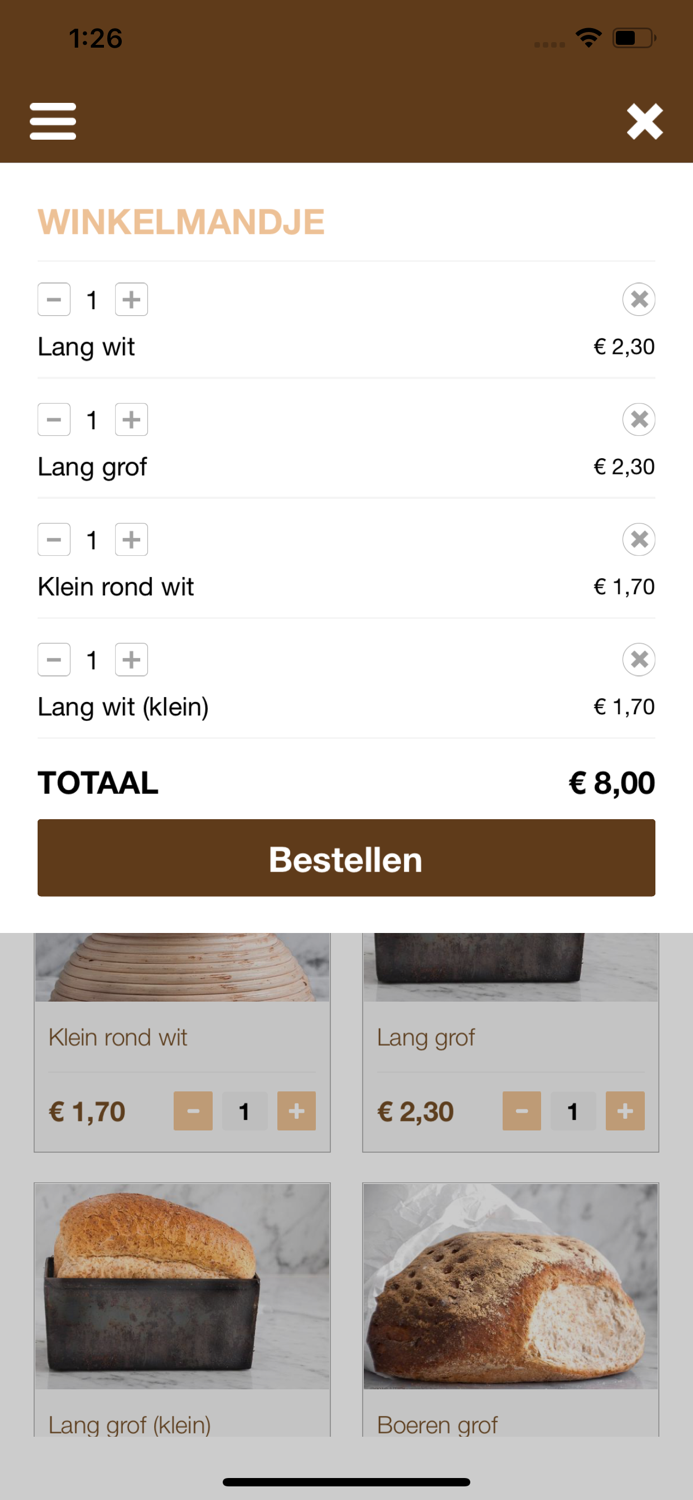693x1500 pixels.
Task: Close the Winkelmandje overlay
Action: tap(644, 121)
